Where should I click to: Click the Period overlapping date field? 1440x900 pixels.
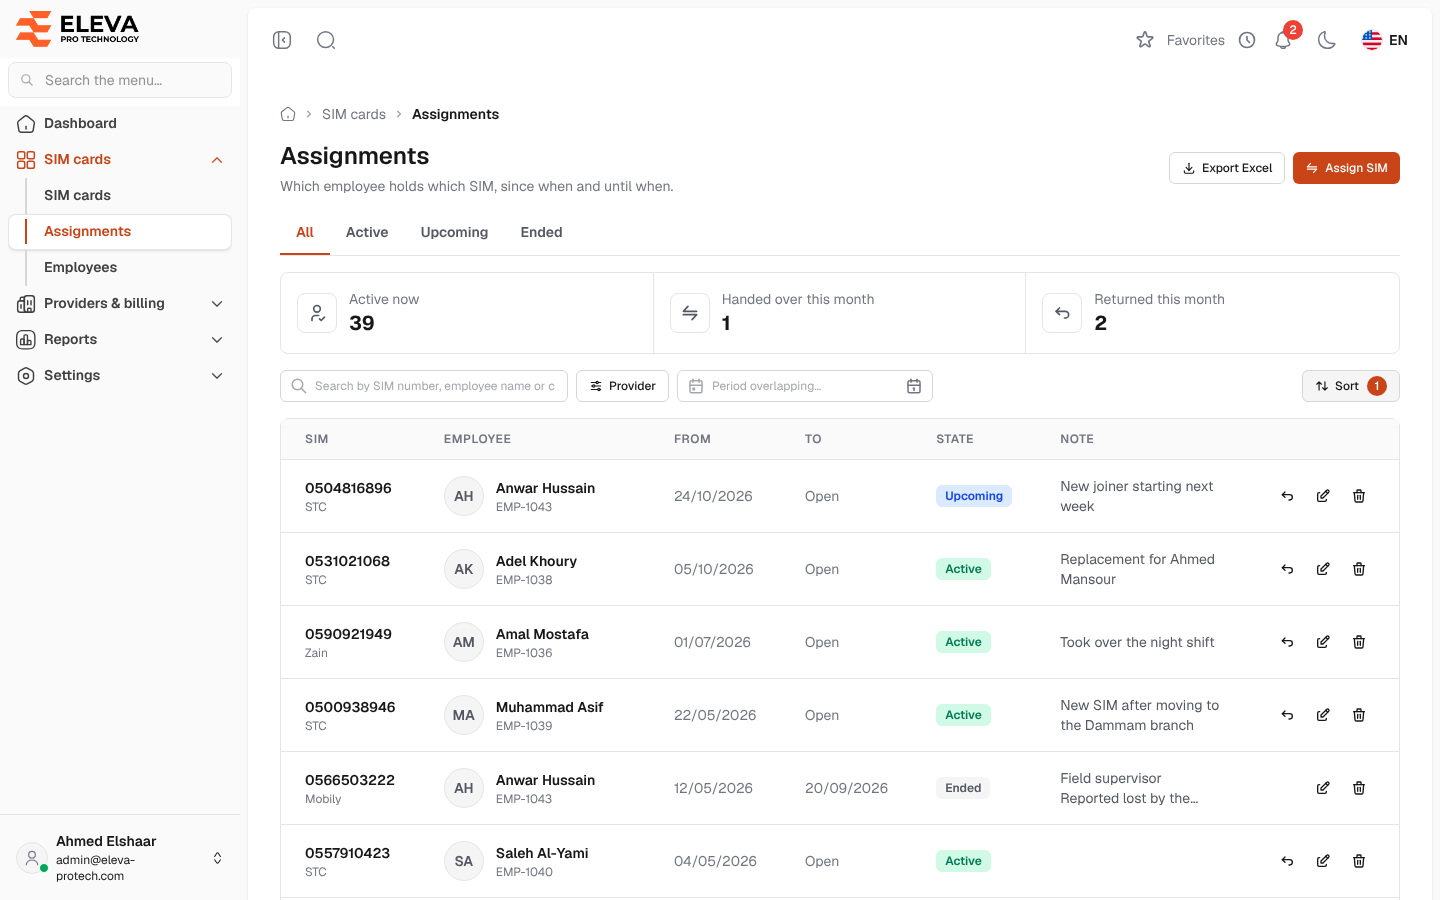point(805,386)
